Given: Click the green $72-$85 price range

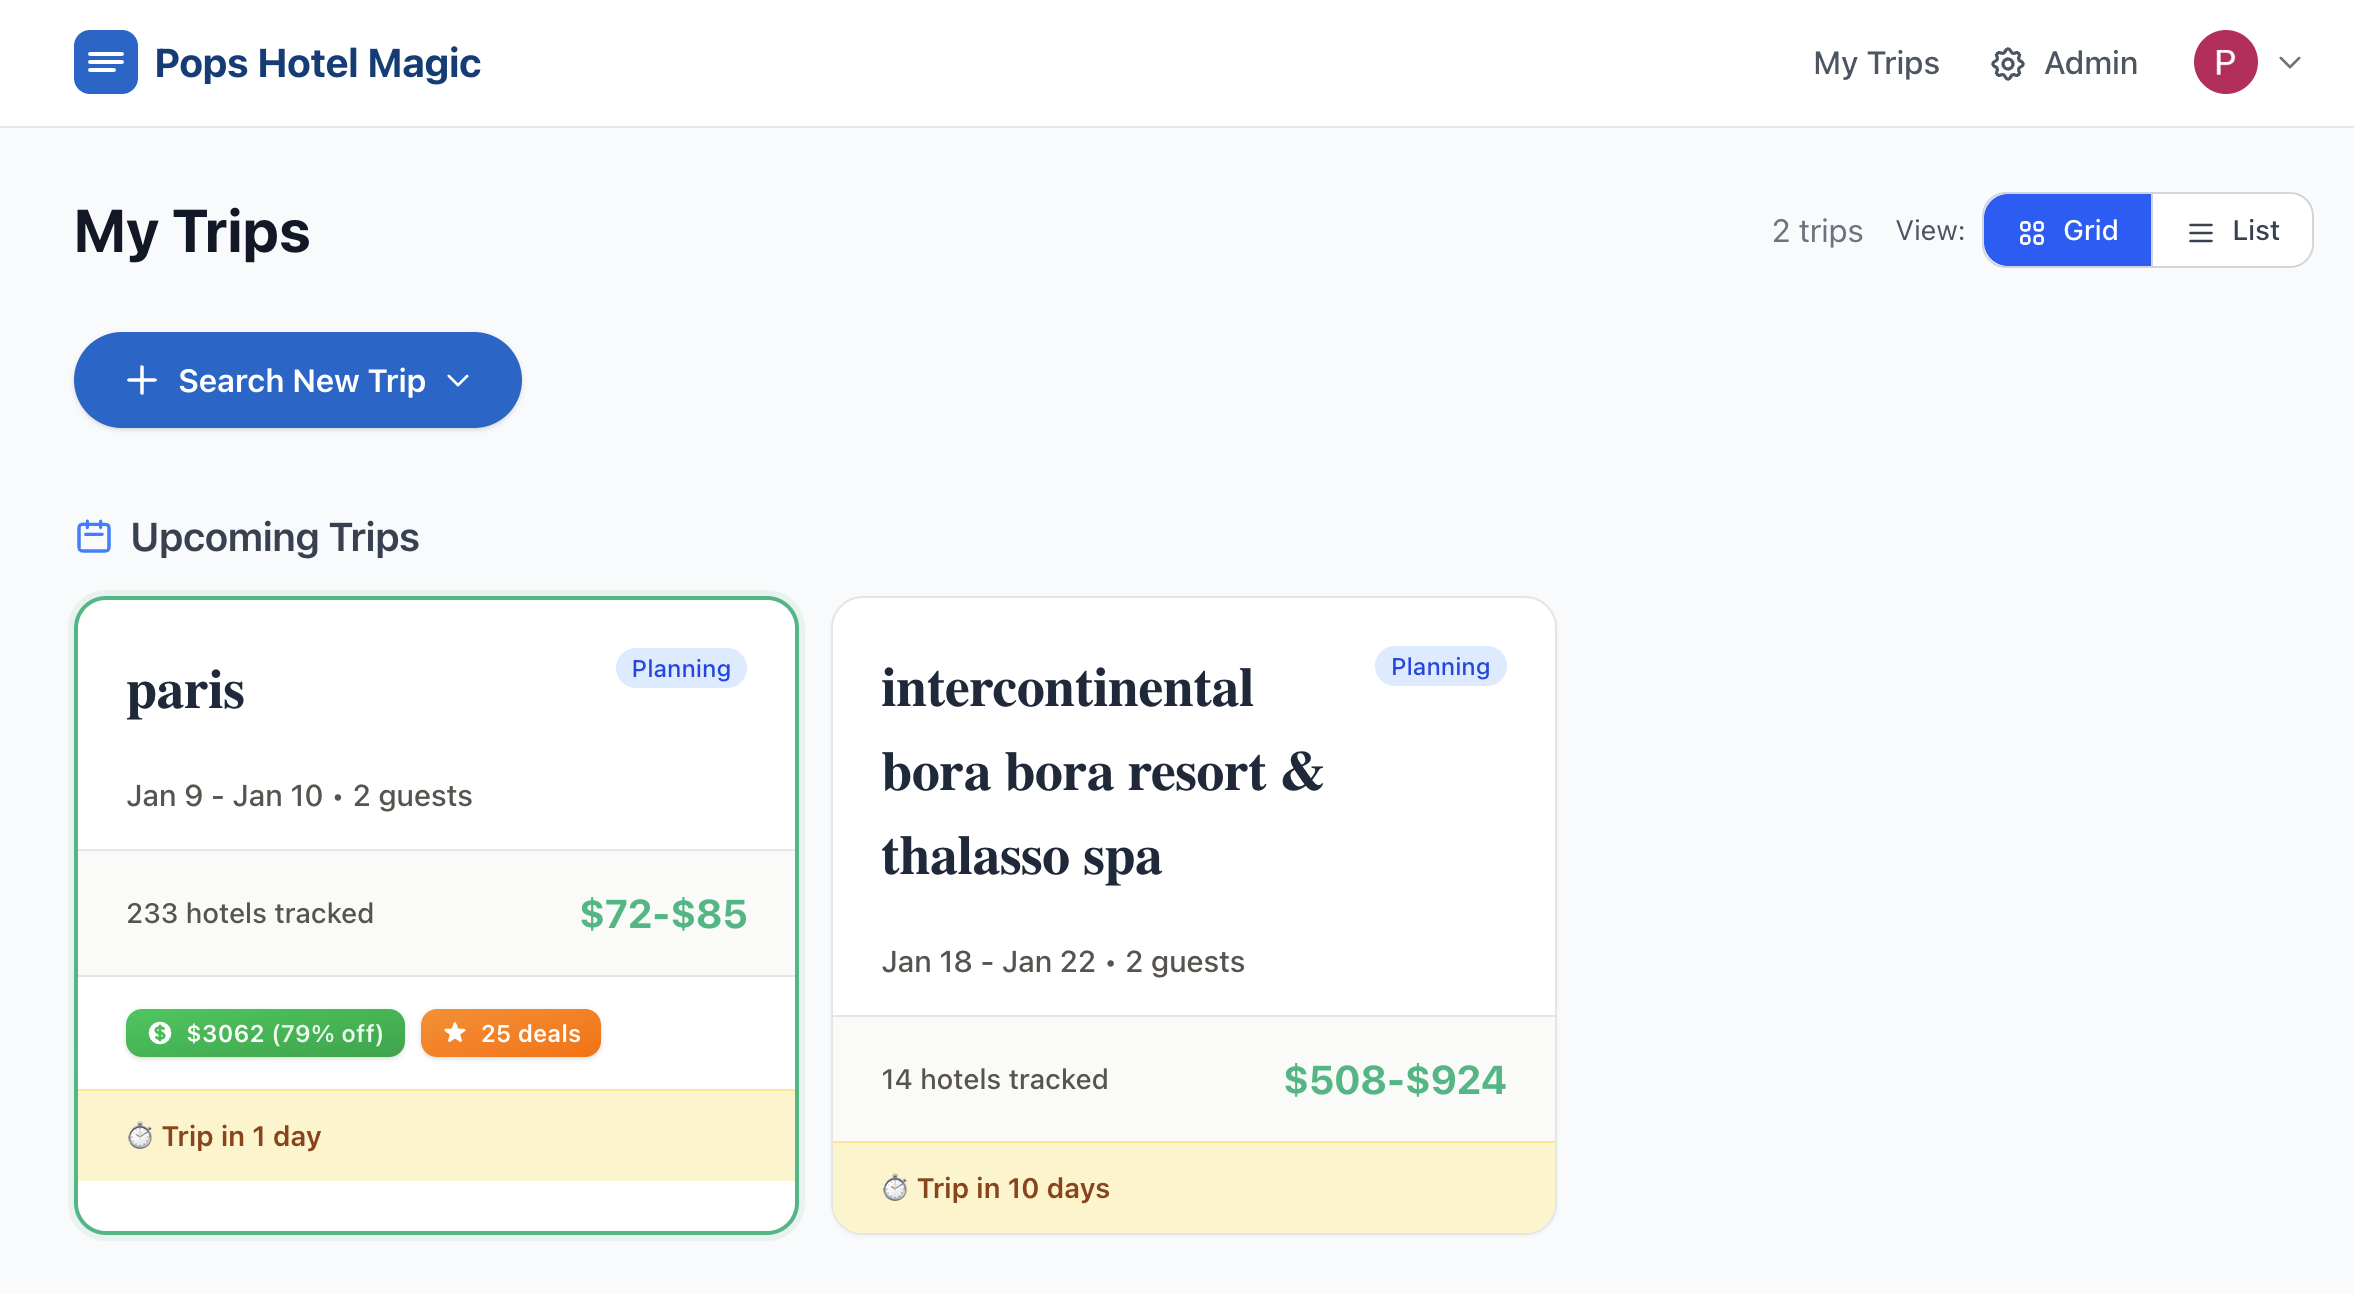Looking at the screenshot, I should [x=663, y=913].
